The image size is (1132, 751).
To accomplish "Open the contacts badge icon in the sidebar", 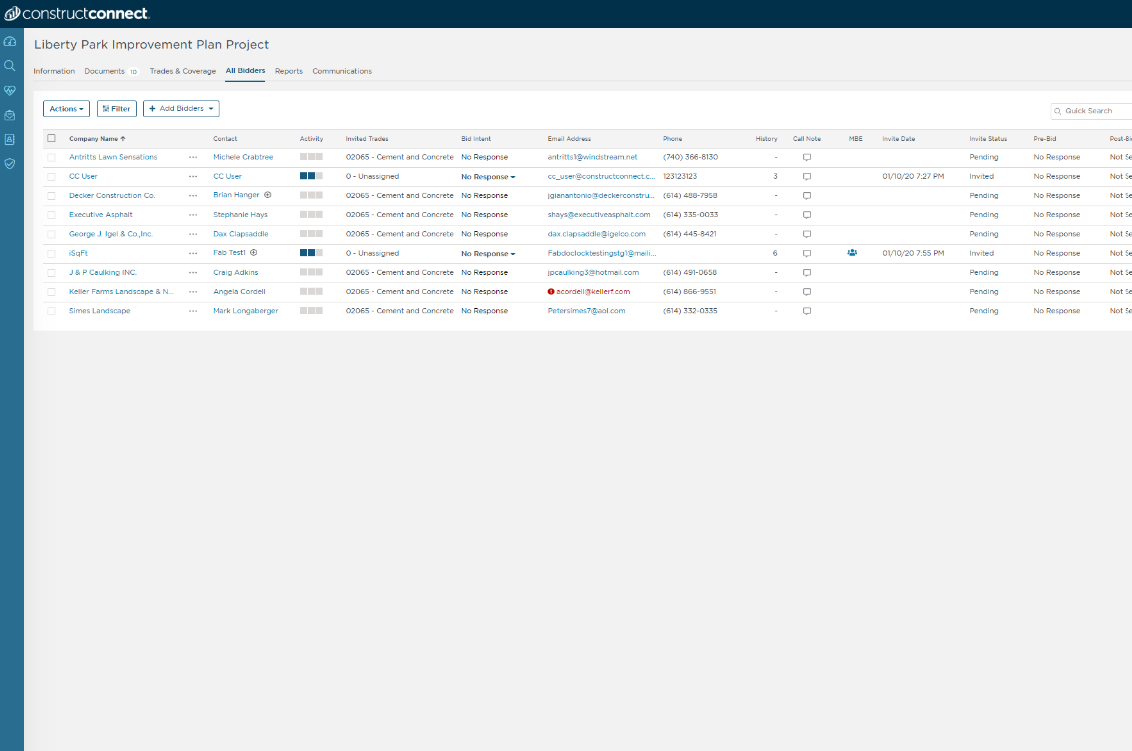I will (10, 138).
